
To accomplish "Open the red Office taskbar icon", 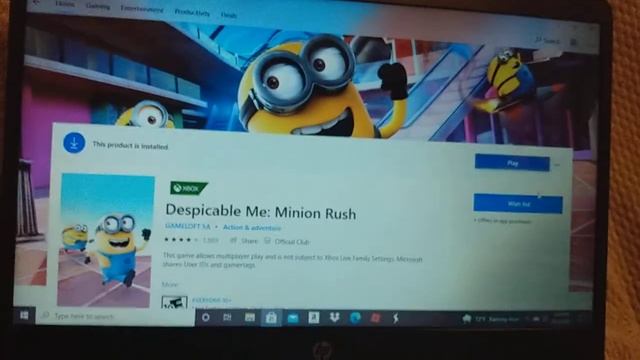I will 376,318.
